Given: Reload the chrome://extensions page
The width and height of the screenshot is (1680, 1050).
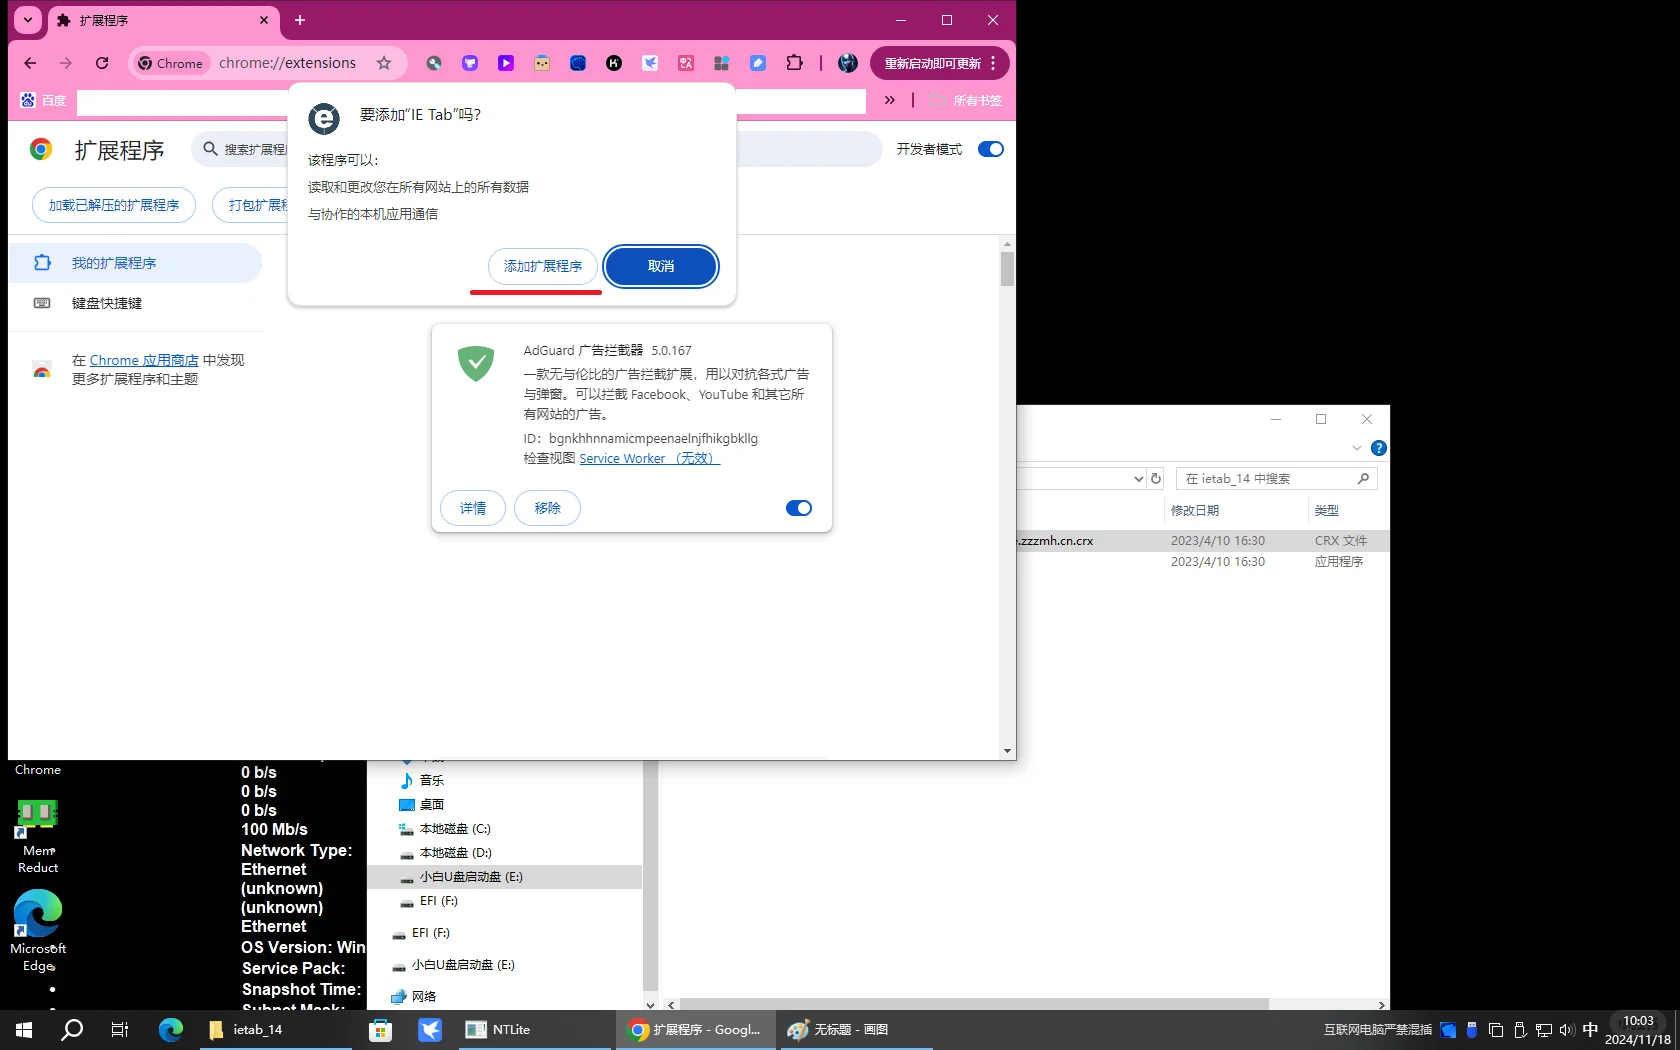Looking at the screenshot, I should point(102,63).
